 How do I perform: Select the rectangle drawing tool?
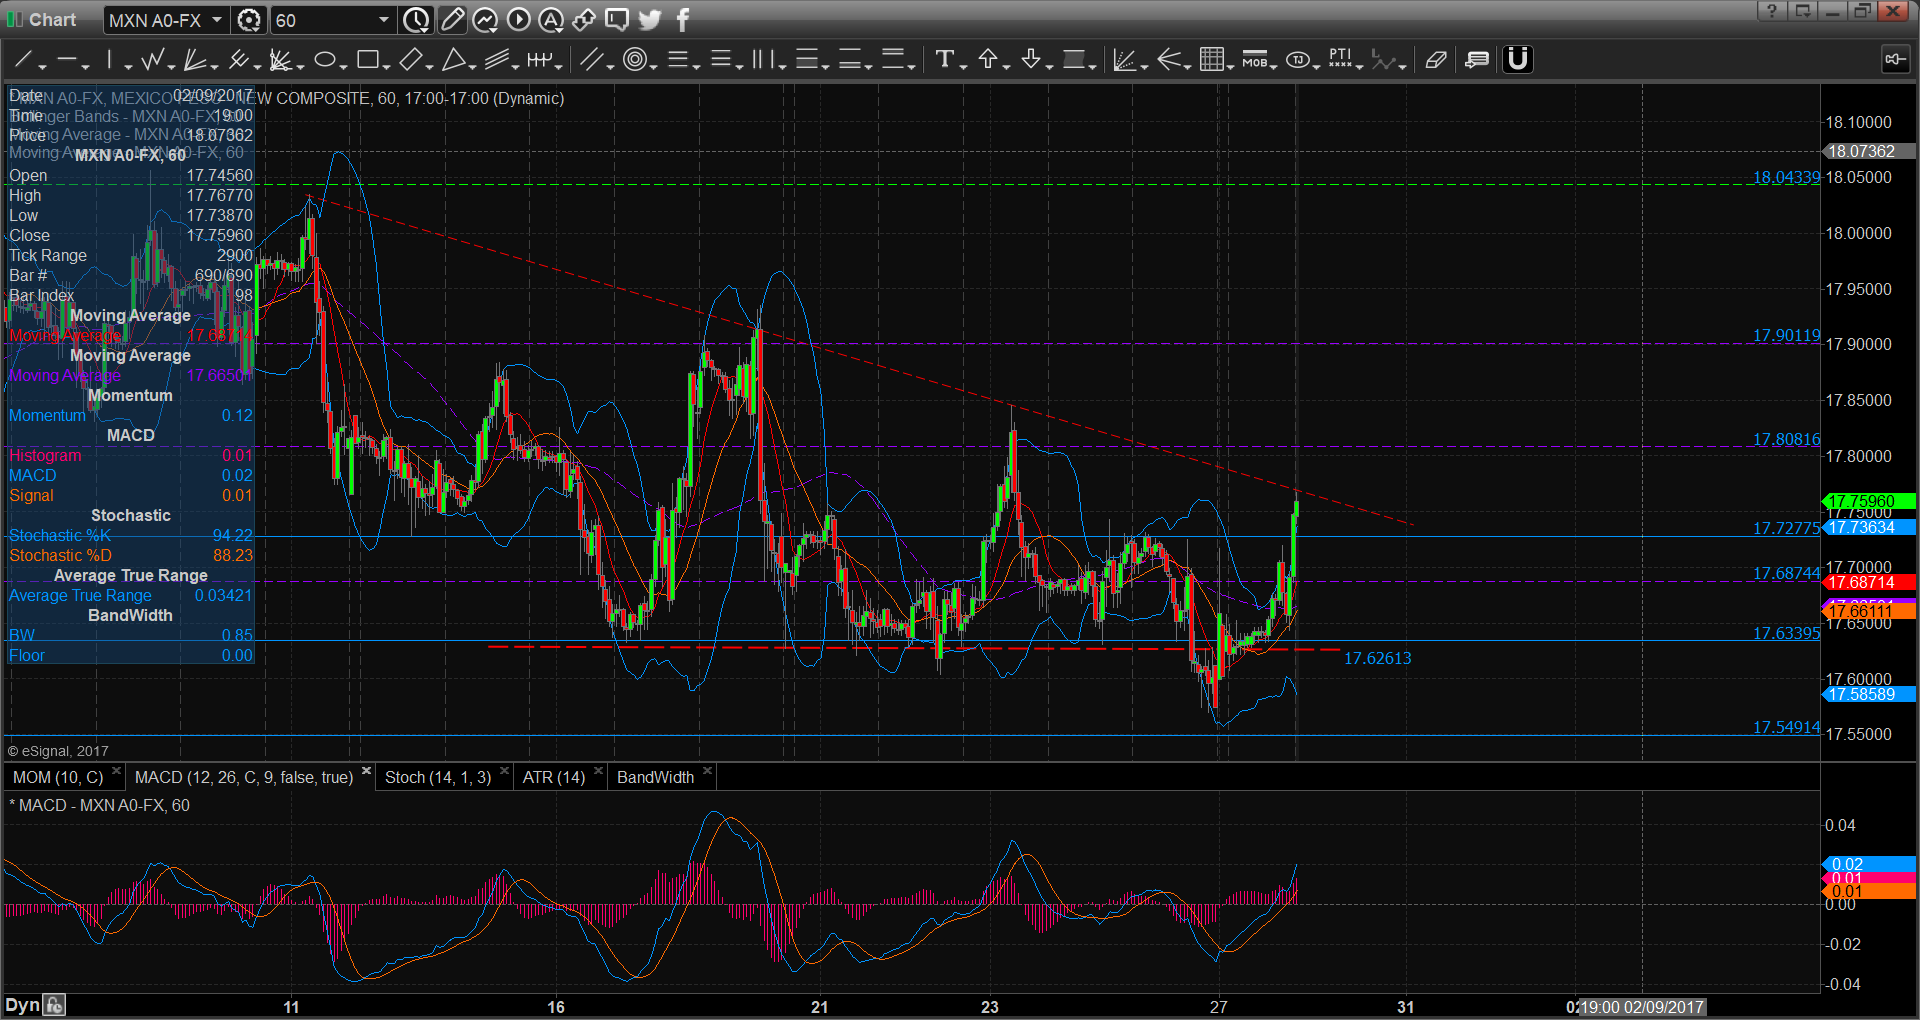367,60
